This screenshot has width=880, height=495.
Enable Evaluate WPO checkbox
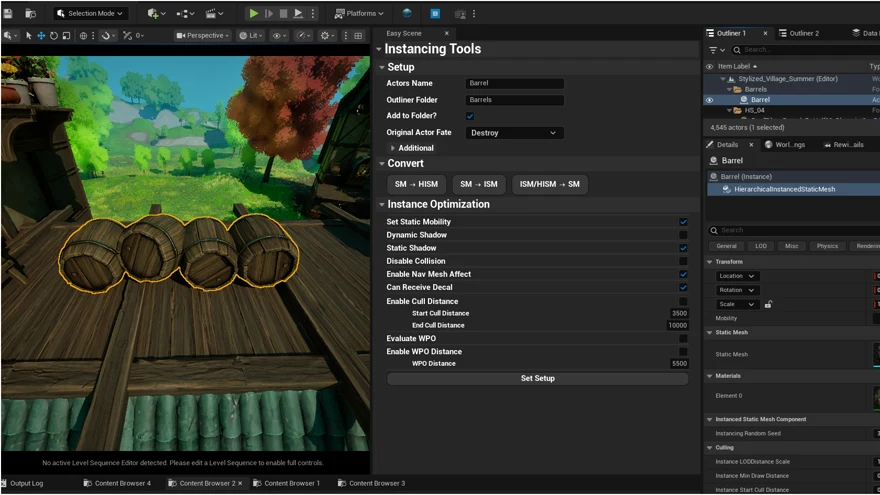click(683, 338)
